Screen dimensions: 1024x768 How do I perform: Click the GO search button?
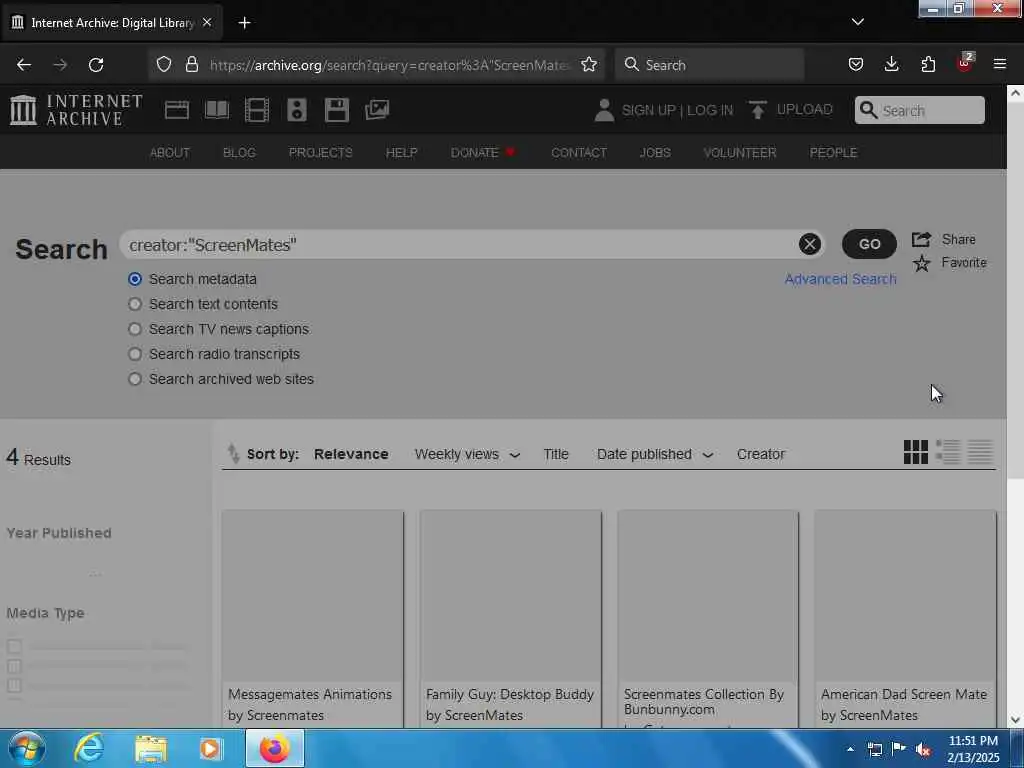click(x=869, y=244)
